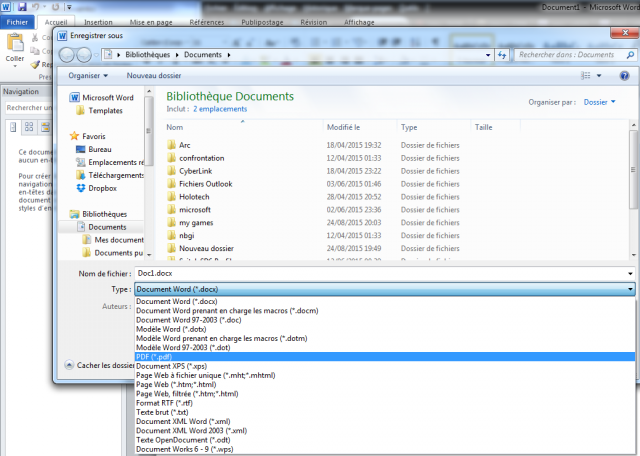Select Documents library in sidebar
The width and height of the screenshot is (640, 456).
coord(102,227)
